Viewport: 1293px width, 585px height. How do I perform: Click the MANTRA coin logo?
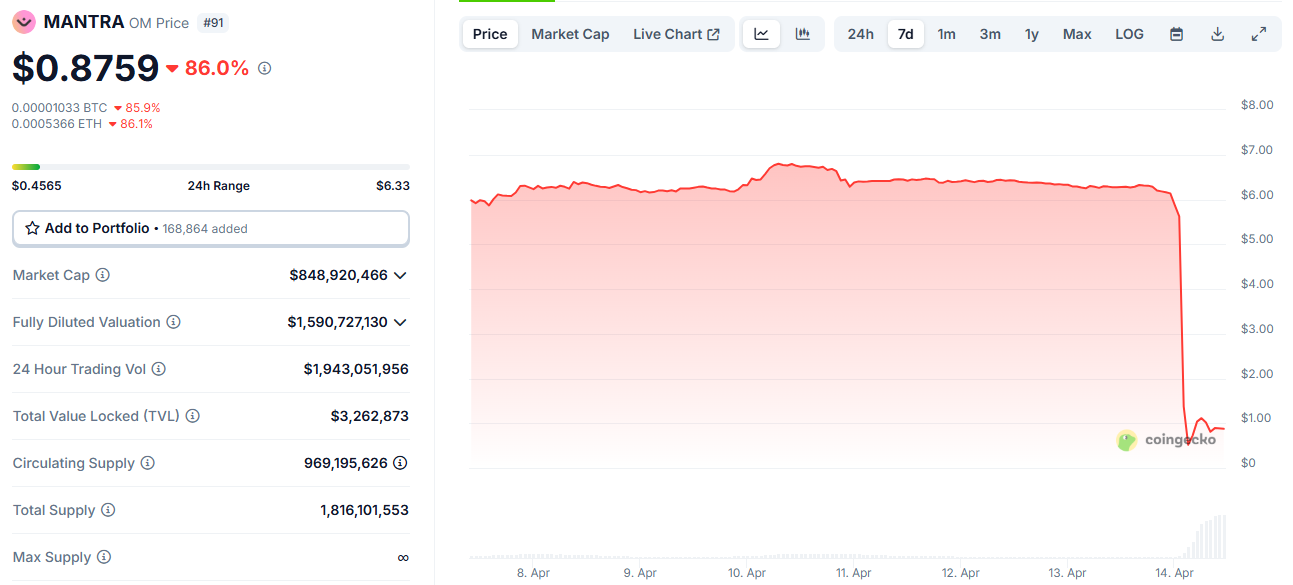point(23,22)
